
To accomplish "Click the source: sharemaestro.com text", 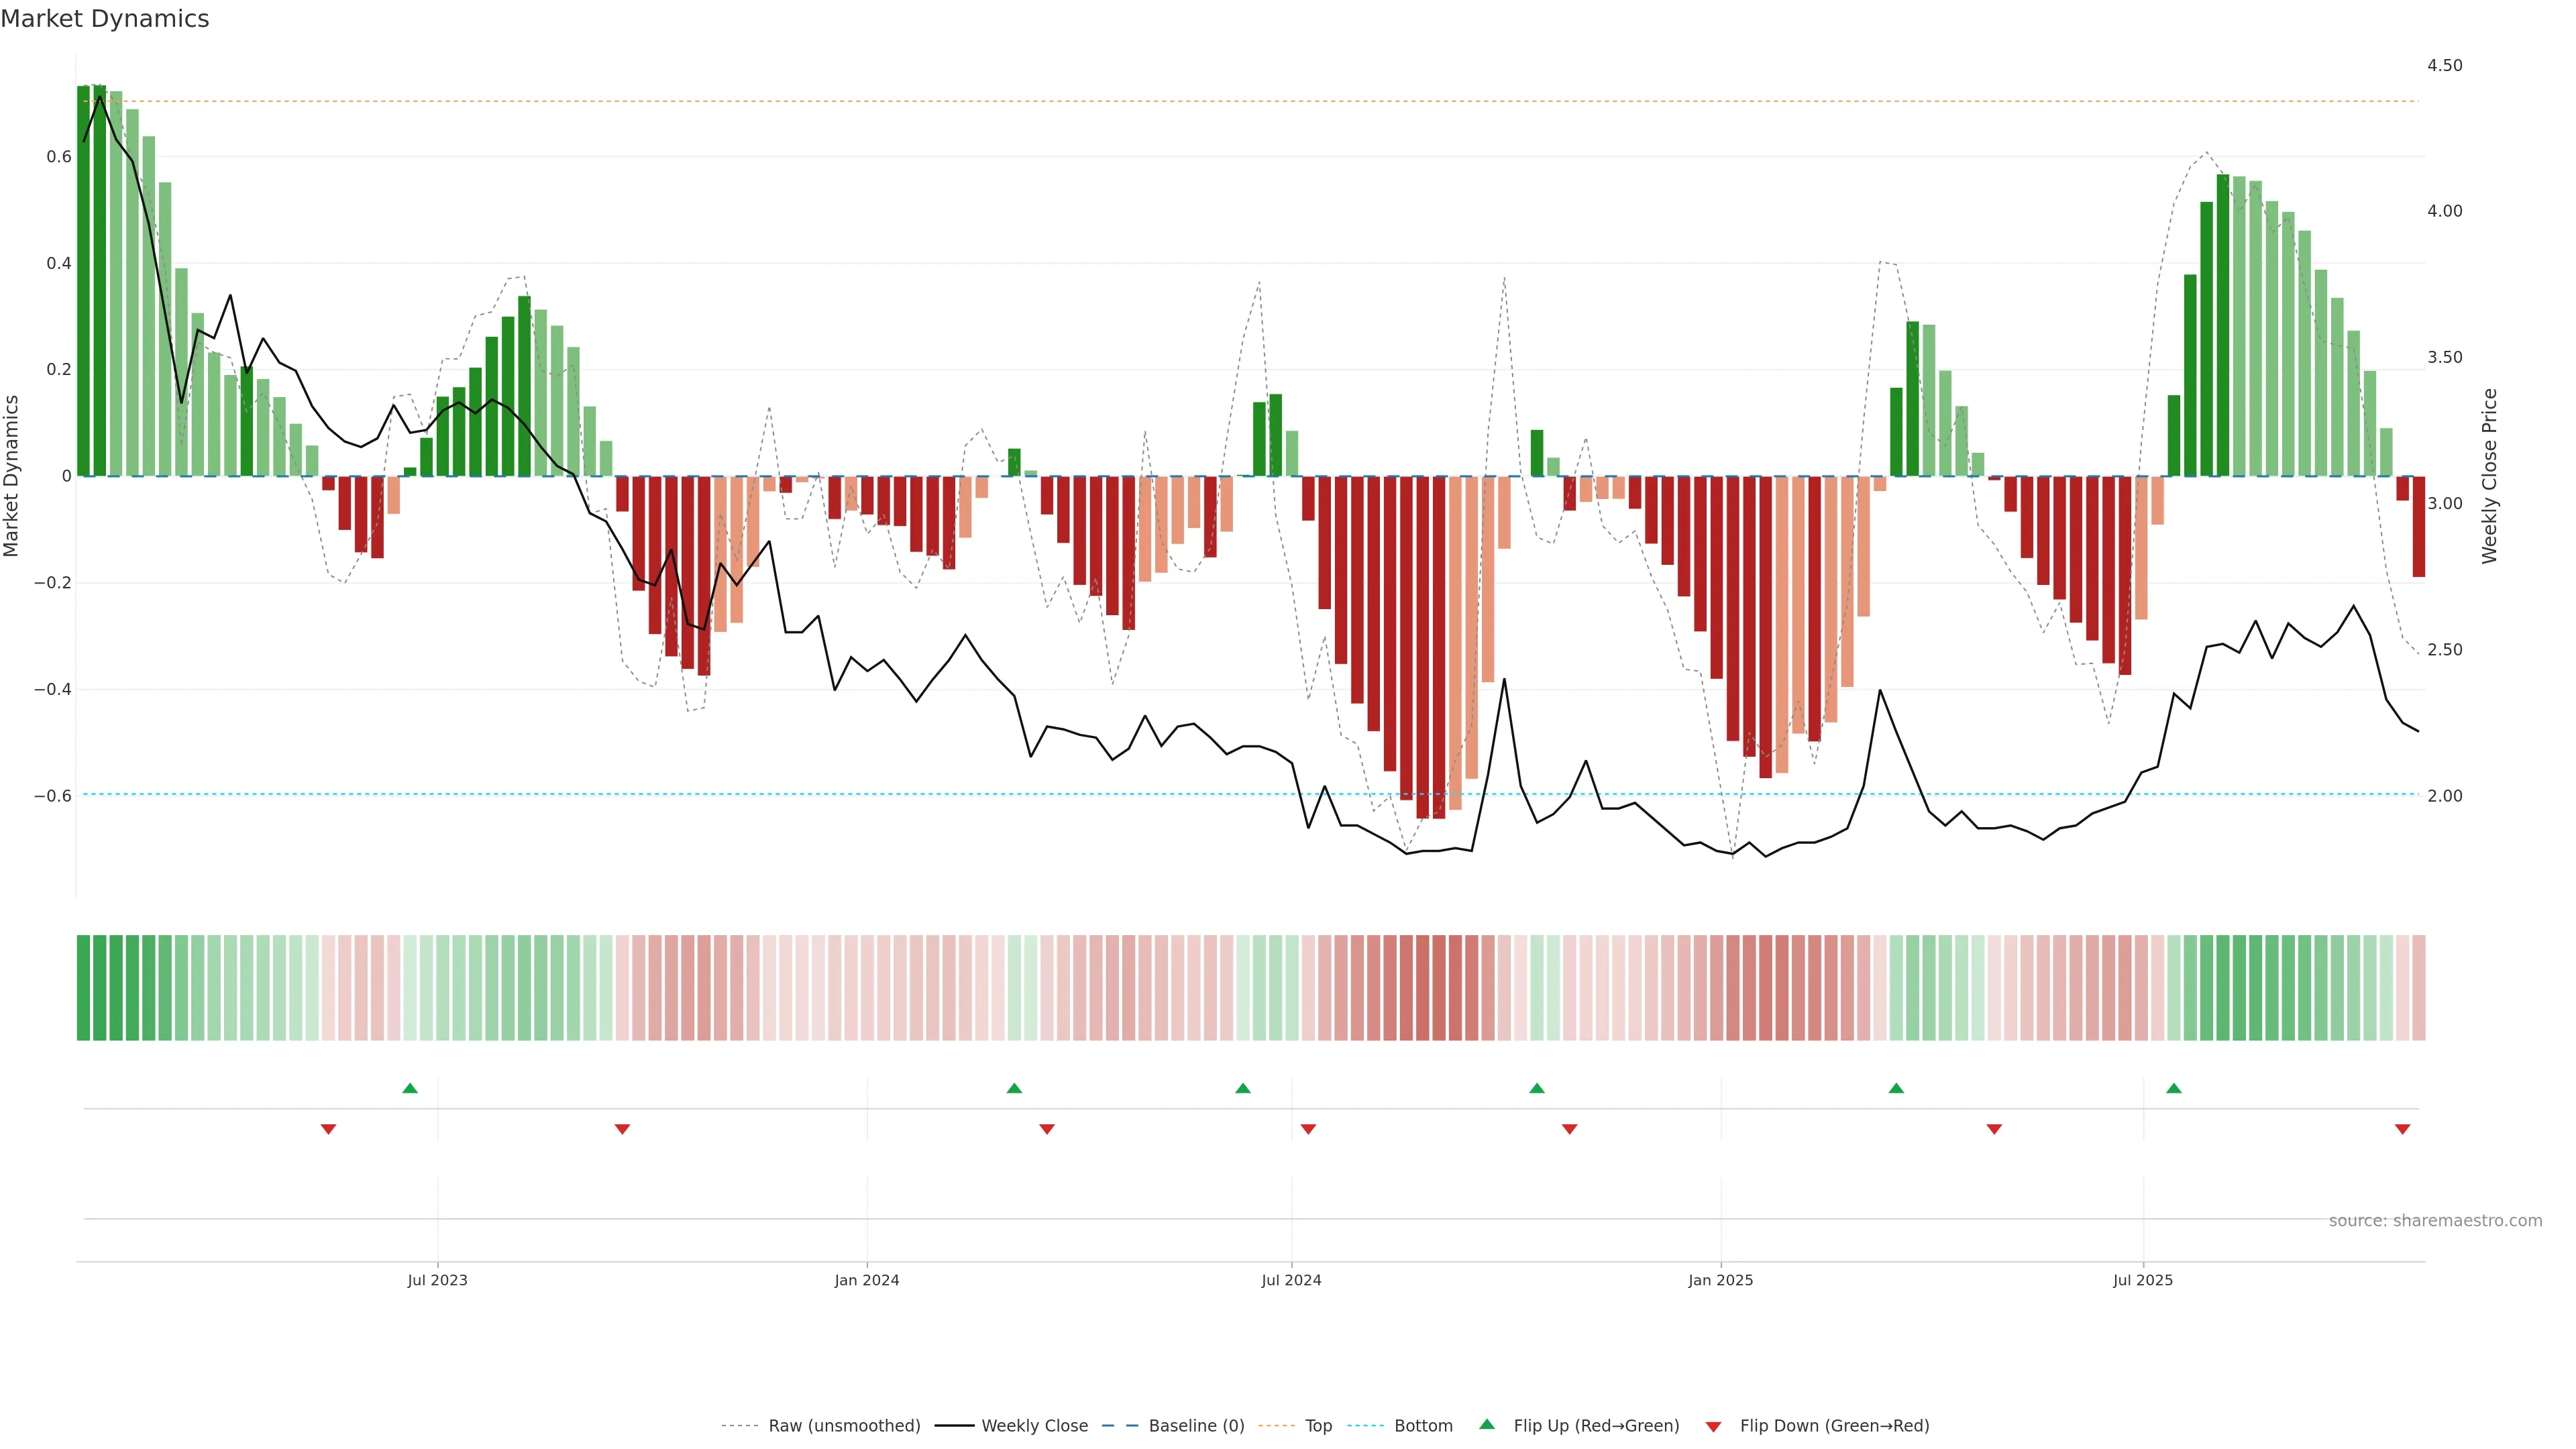I will click(x=2435, y=1221).
